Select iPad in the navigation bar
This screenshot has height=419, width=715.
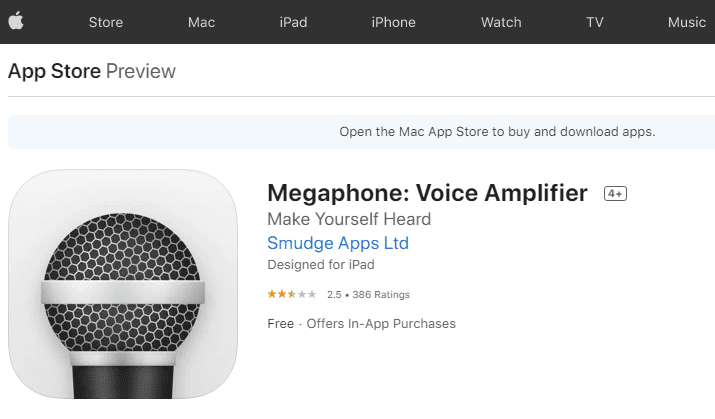click(x=293, y=22)
